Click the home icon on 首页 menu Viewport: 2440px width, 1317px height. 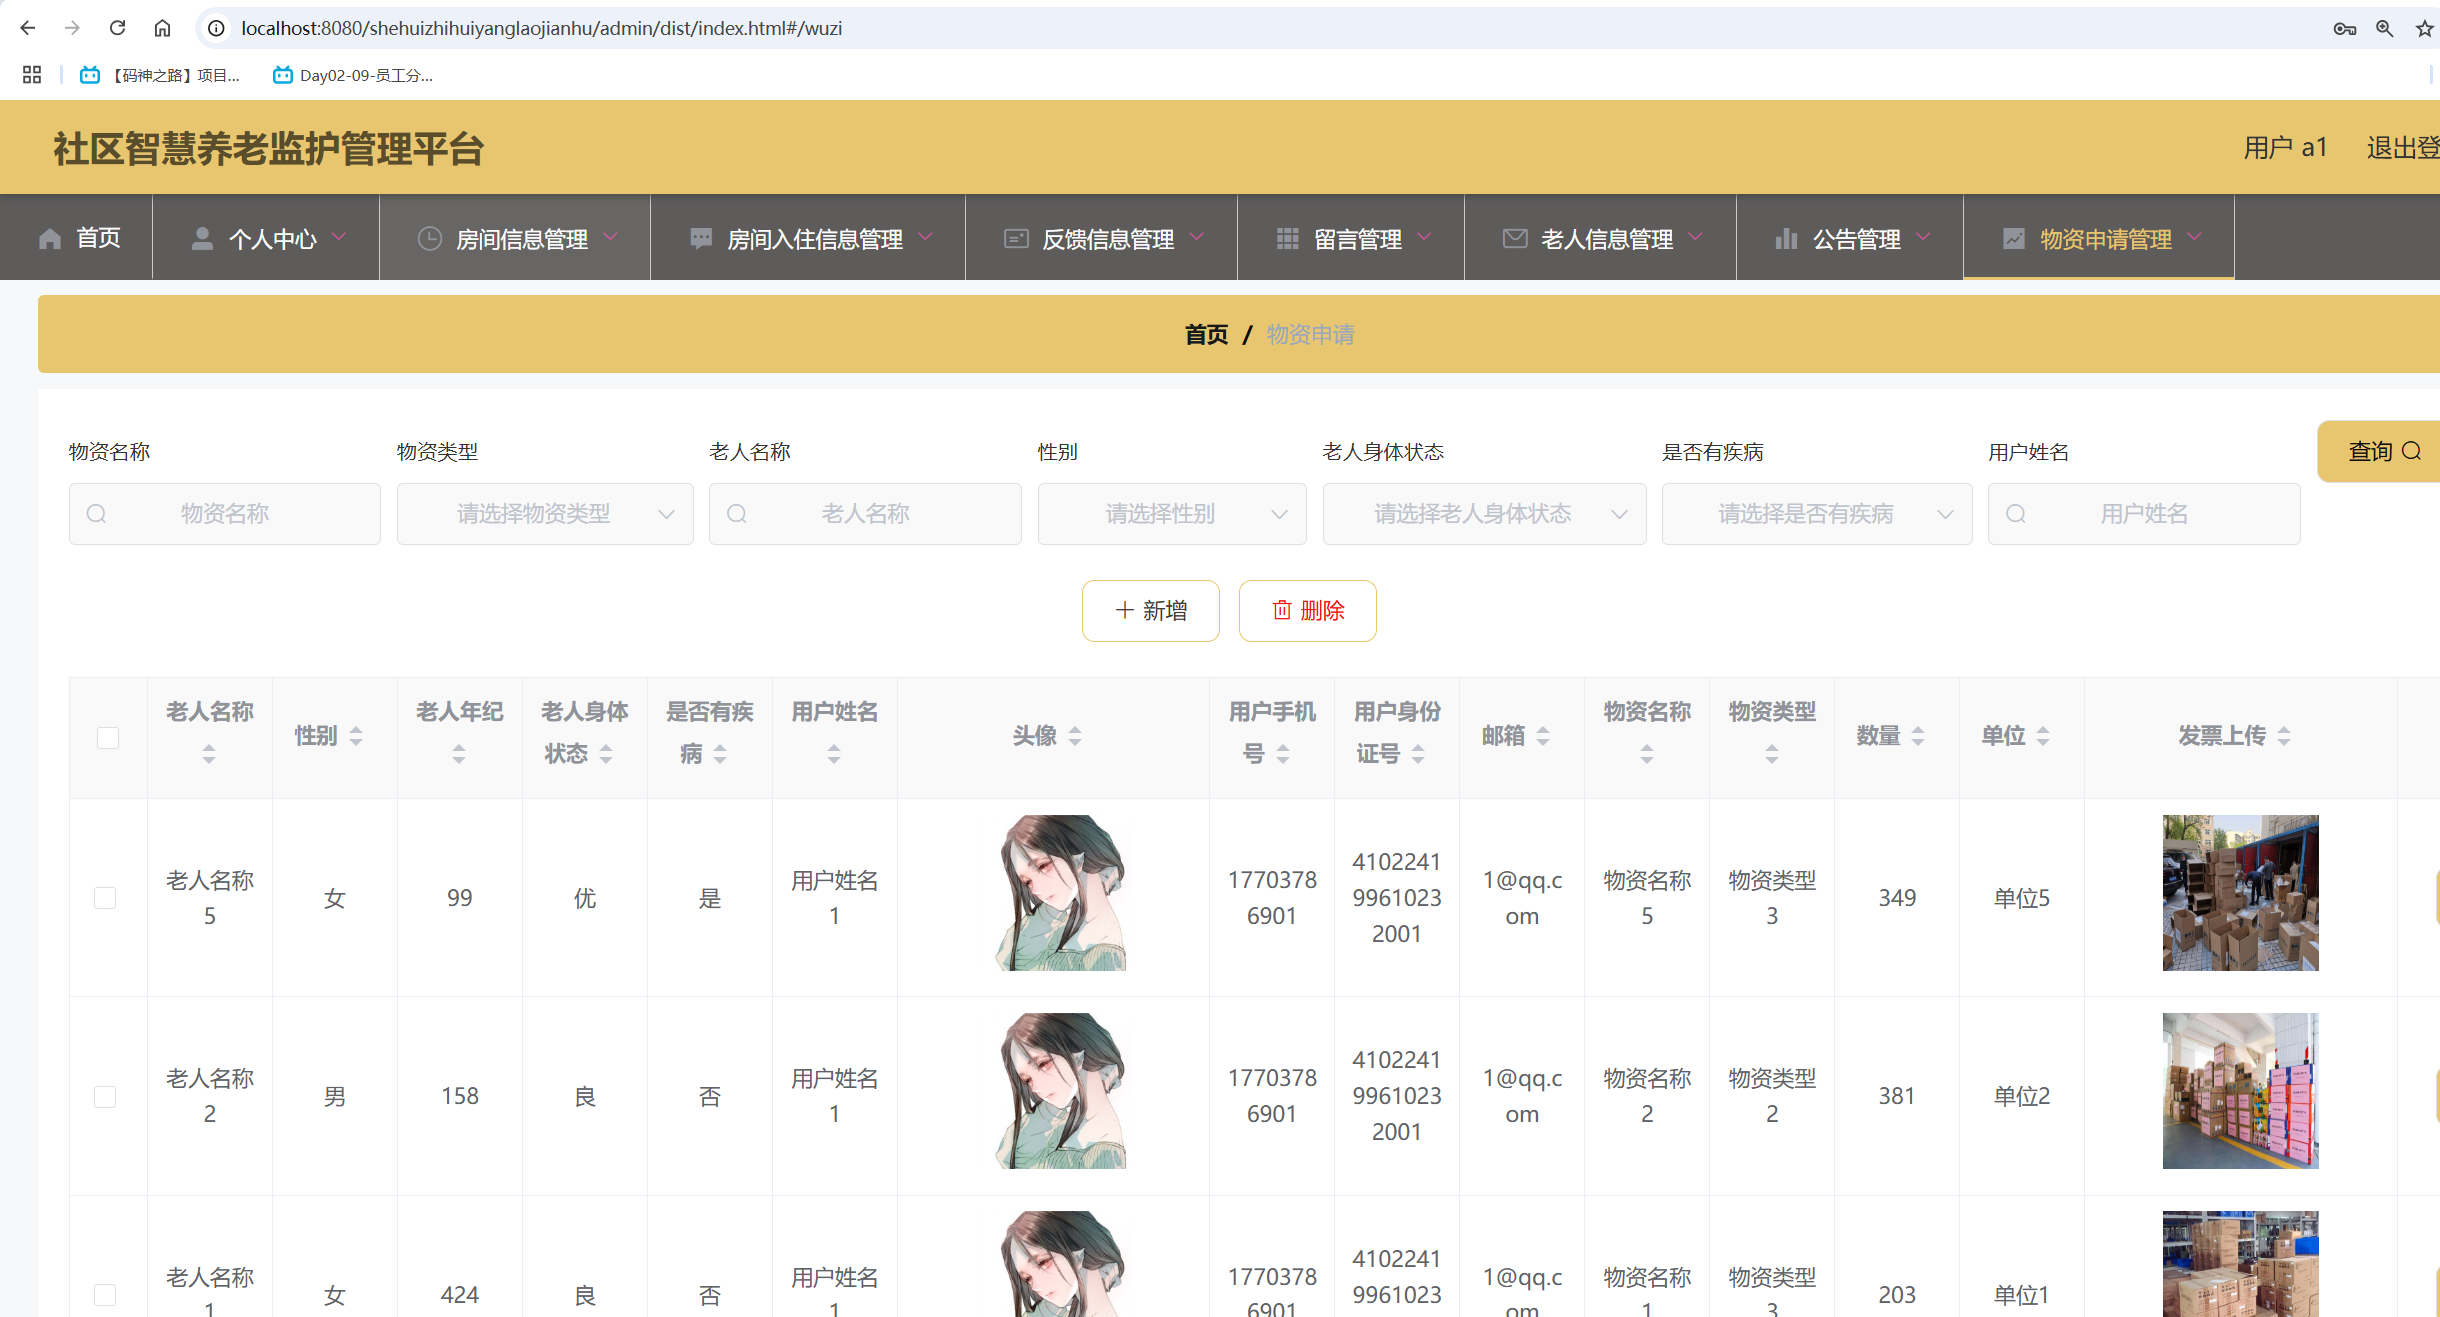[x=50, y=237]
